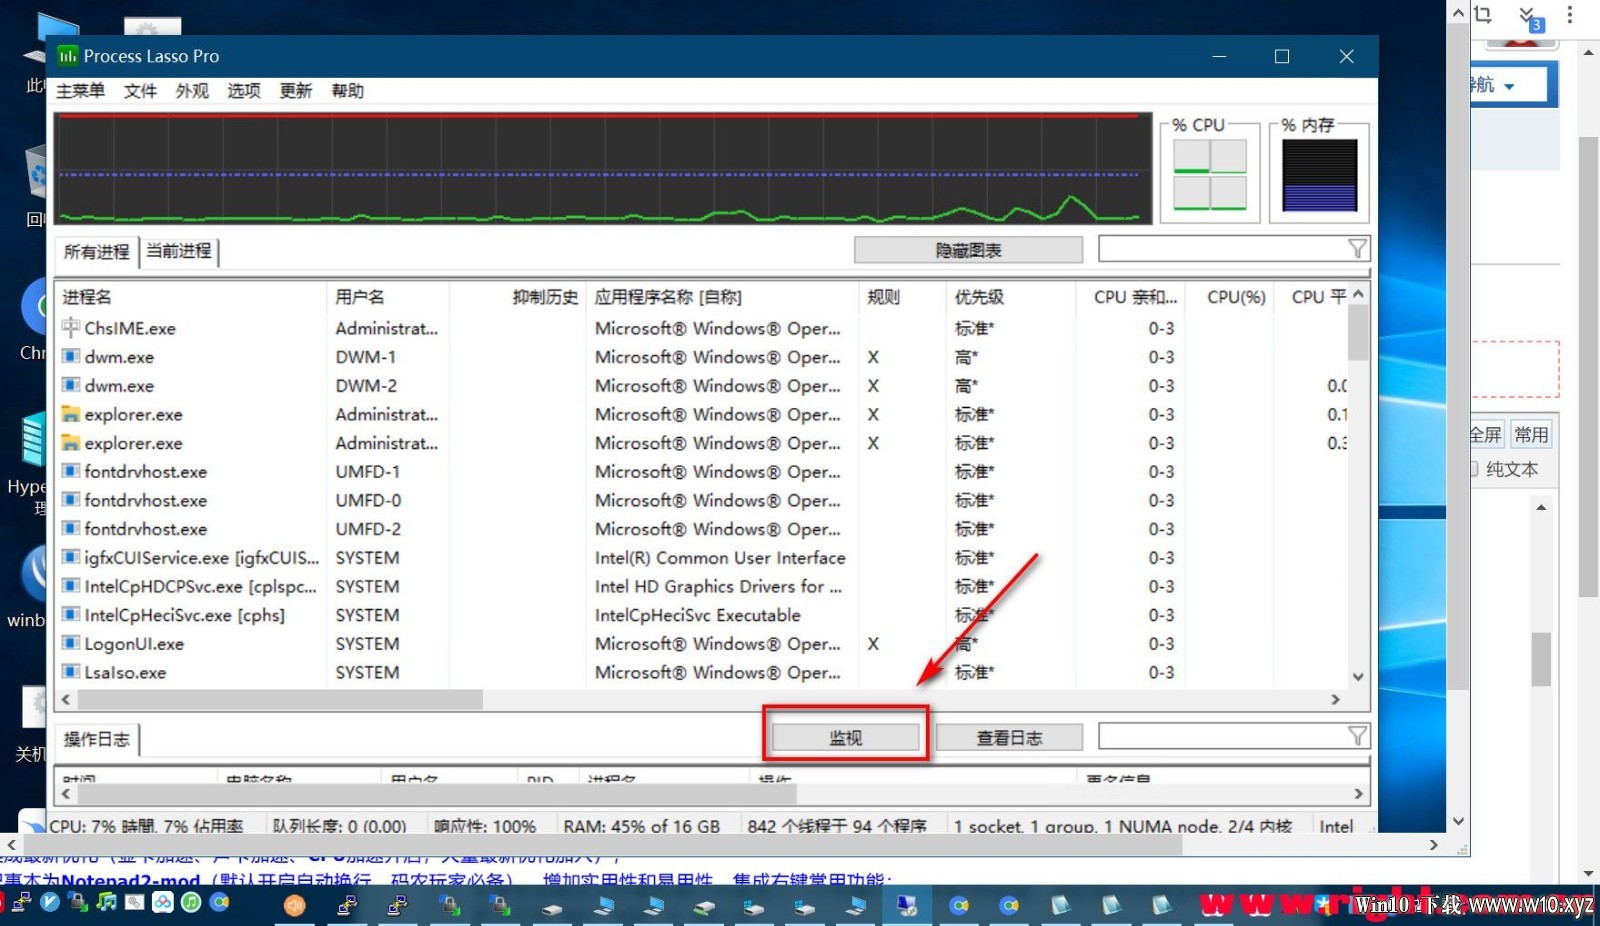1600x926 pixels.
Task: Select the fontdrvhost.exe icon in the UMFD-1 row
Action: (x=71, y=471)
